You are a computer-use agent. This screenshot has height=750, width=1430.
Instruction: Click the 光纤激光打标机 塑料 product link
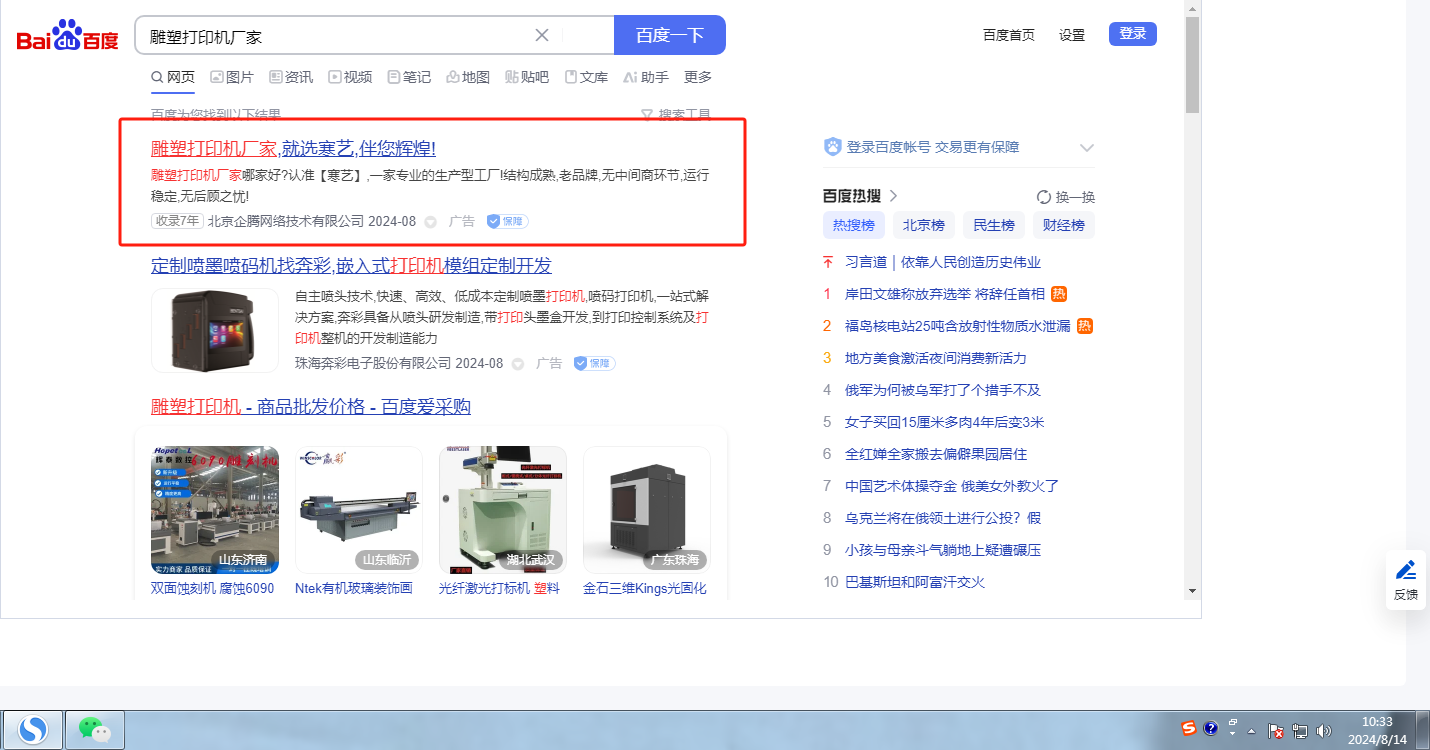(x=499, y=589)
